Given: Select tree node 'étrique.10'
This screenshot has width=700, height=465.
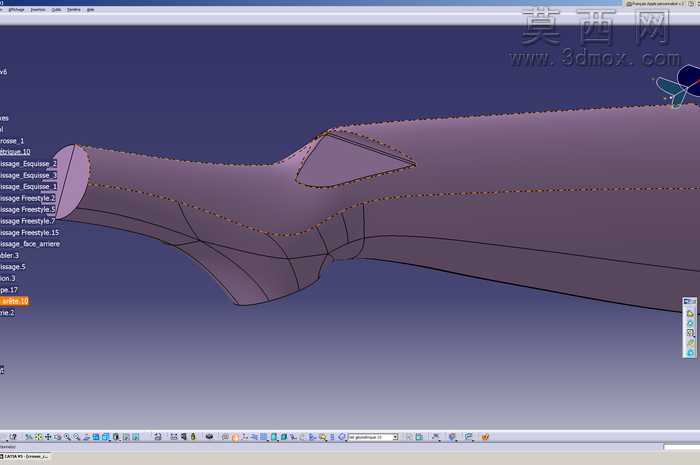Looking at the screenshot, I should click(15, 152).
